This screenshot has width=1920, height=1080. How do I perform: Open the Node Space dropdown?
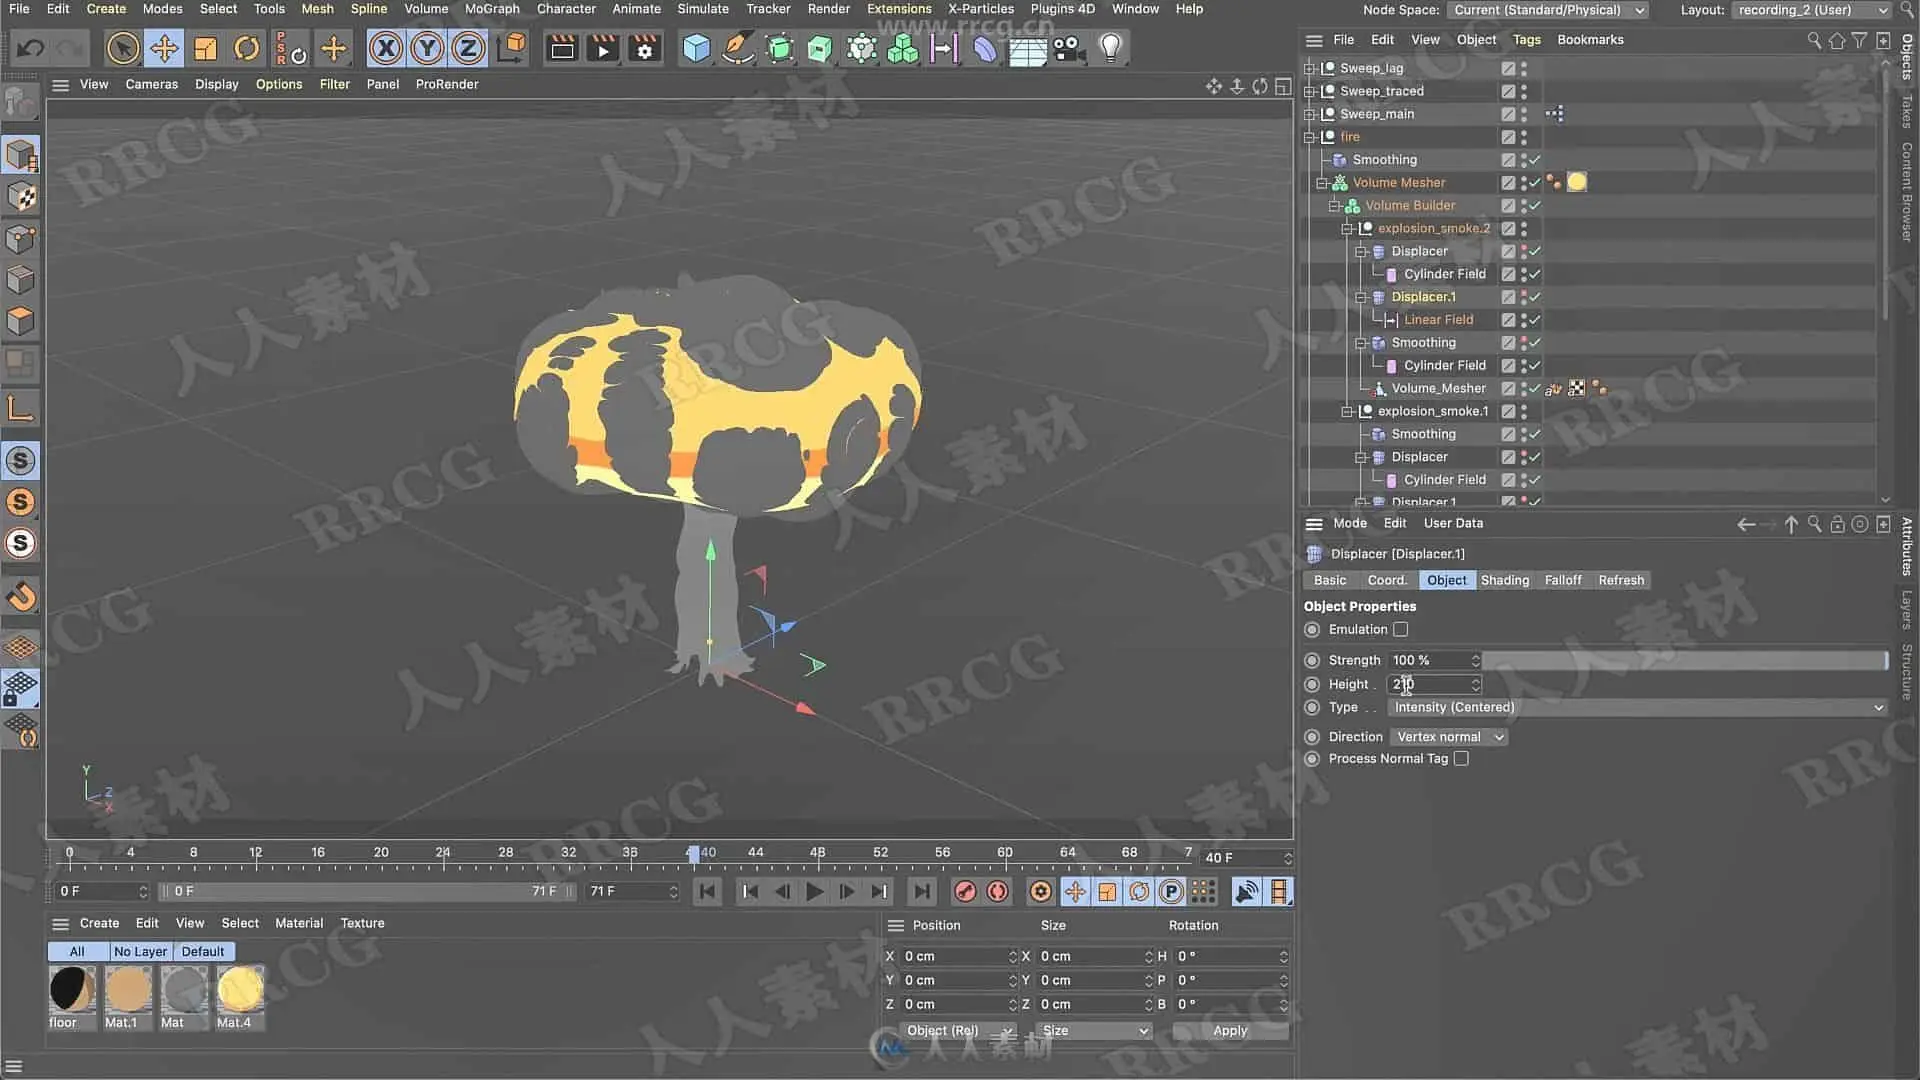1547,10
